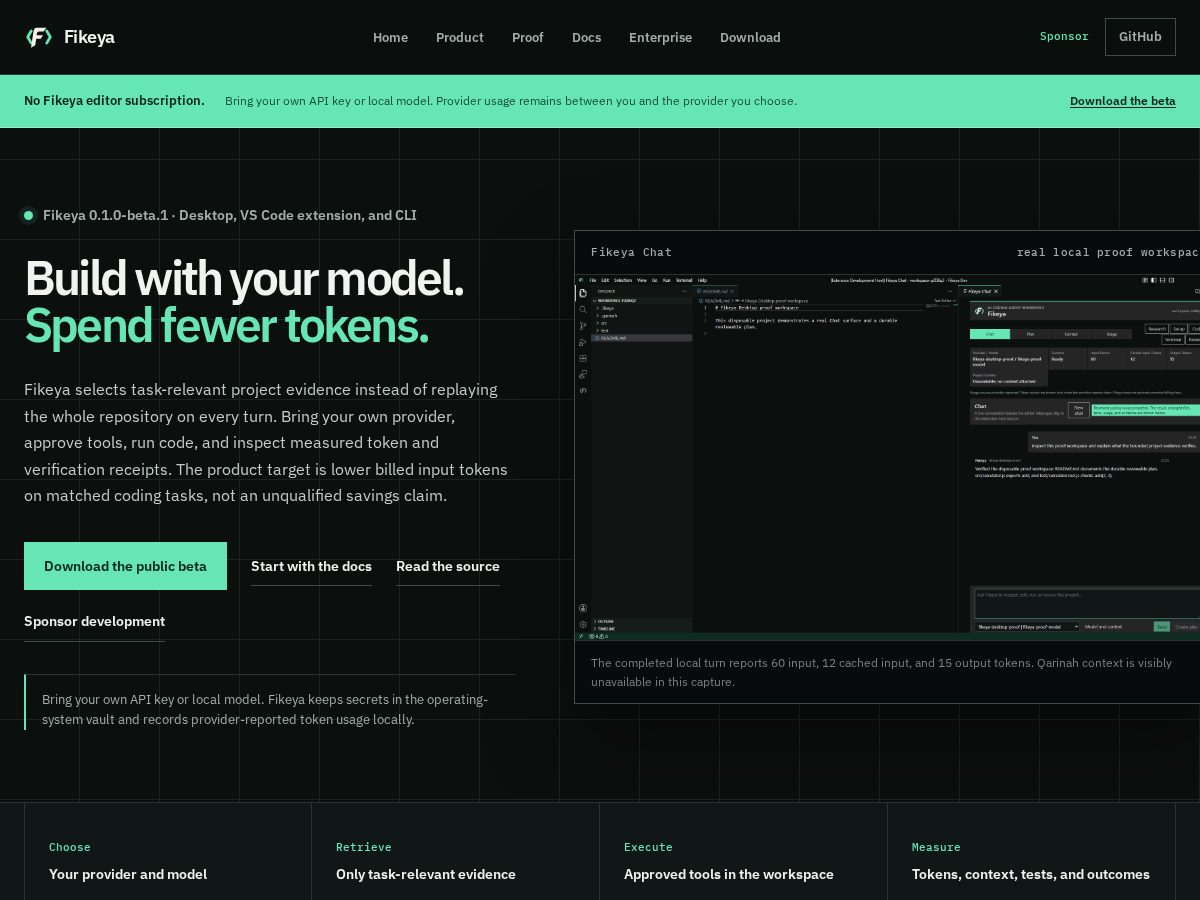Expand the test folder in embedded screenshot

[x=642, y=330]
